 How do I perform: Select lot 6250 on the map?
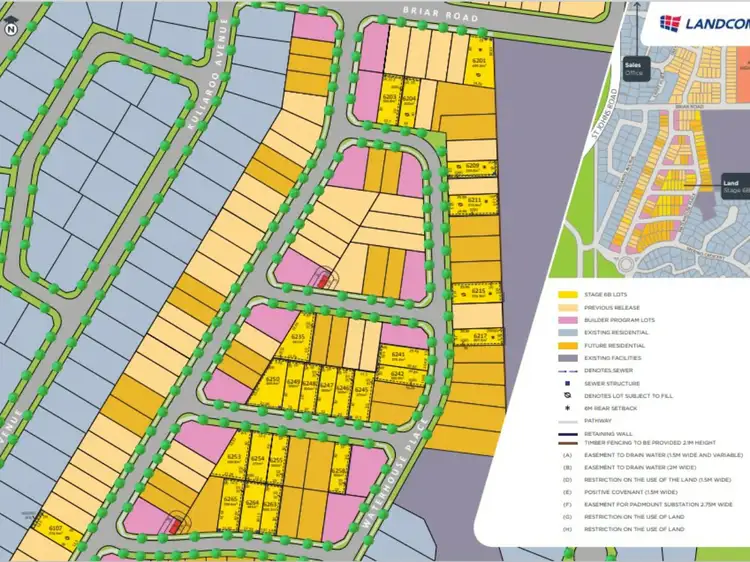(x=273, y=384)
